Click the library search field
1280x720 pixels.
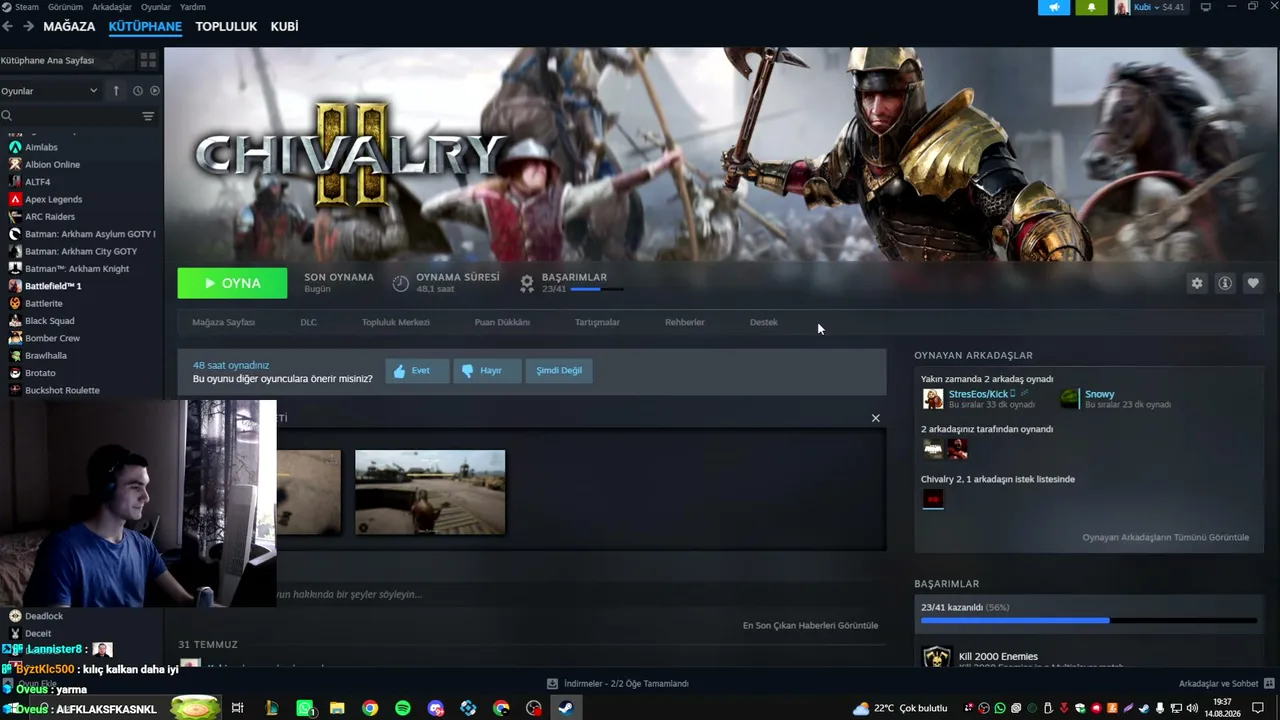click(x=70, y=116)
